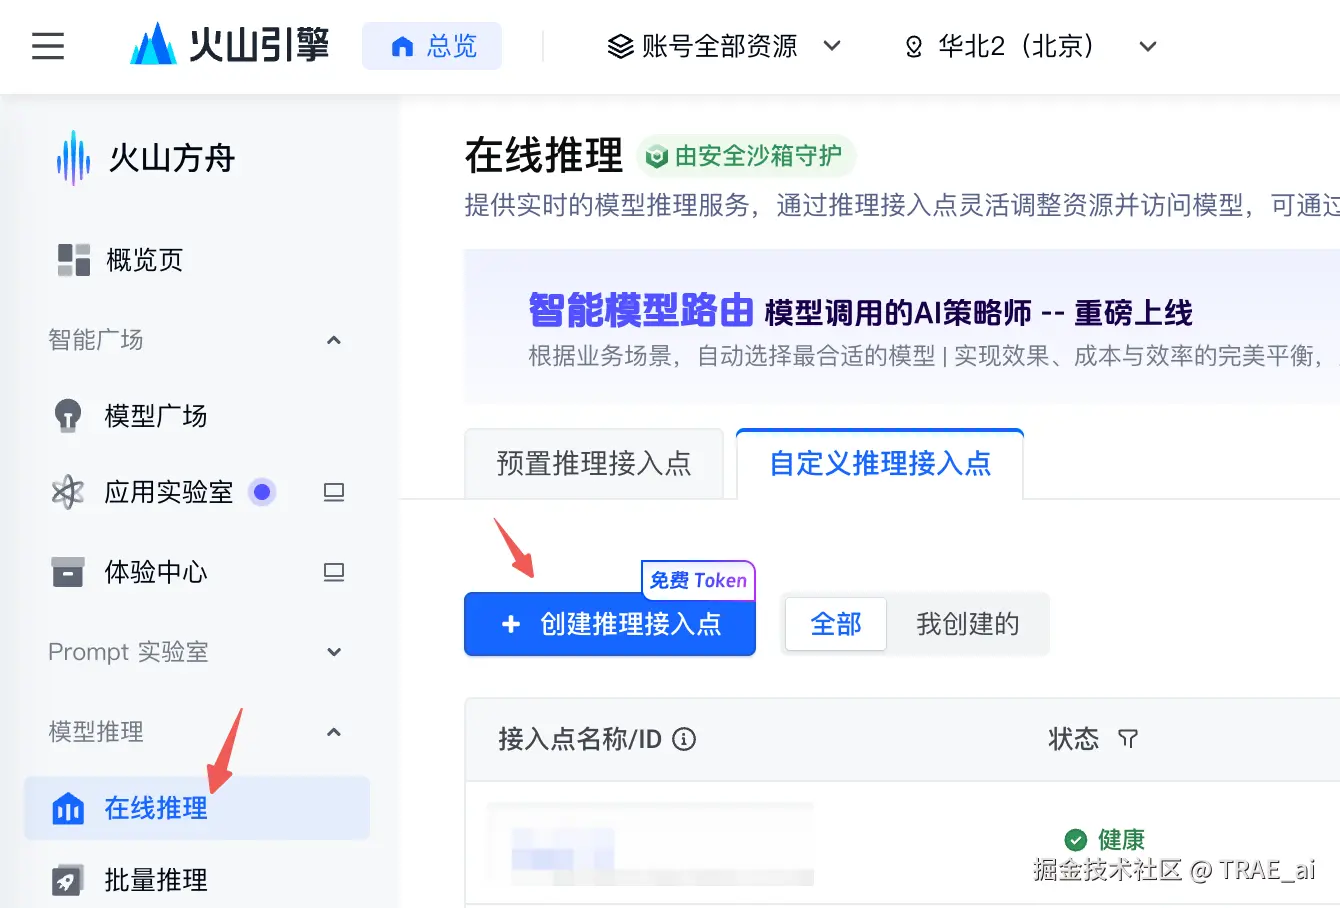Screen dimensions: 1340x908
Task: Switch filter to 我创建的
Action: point(968,624)
